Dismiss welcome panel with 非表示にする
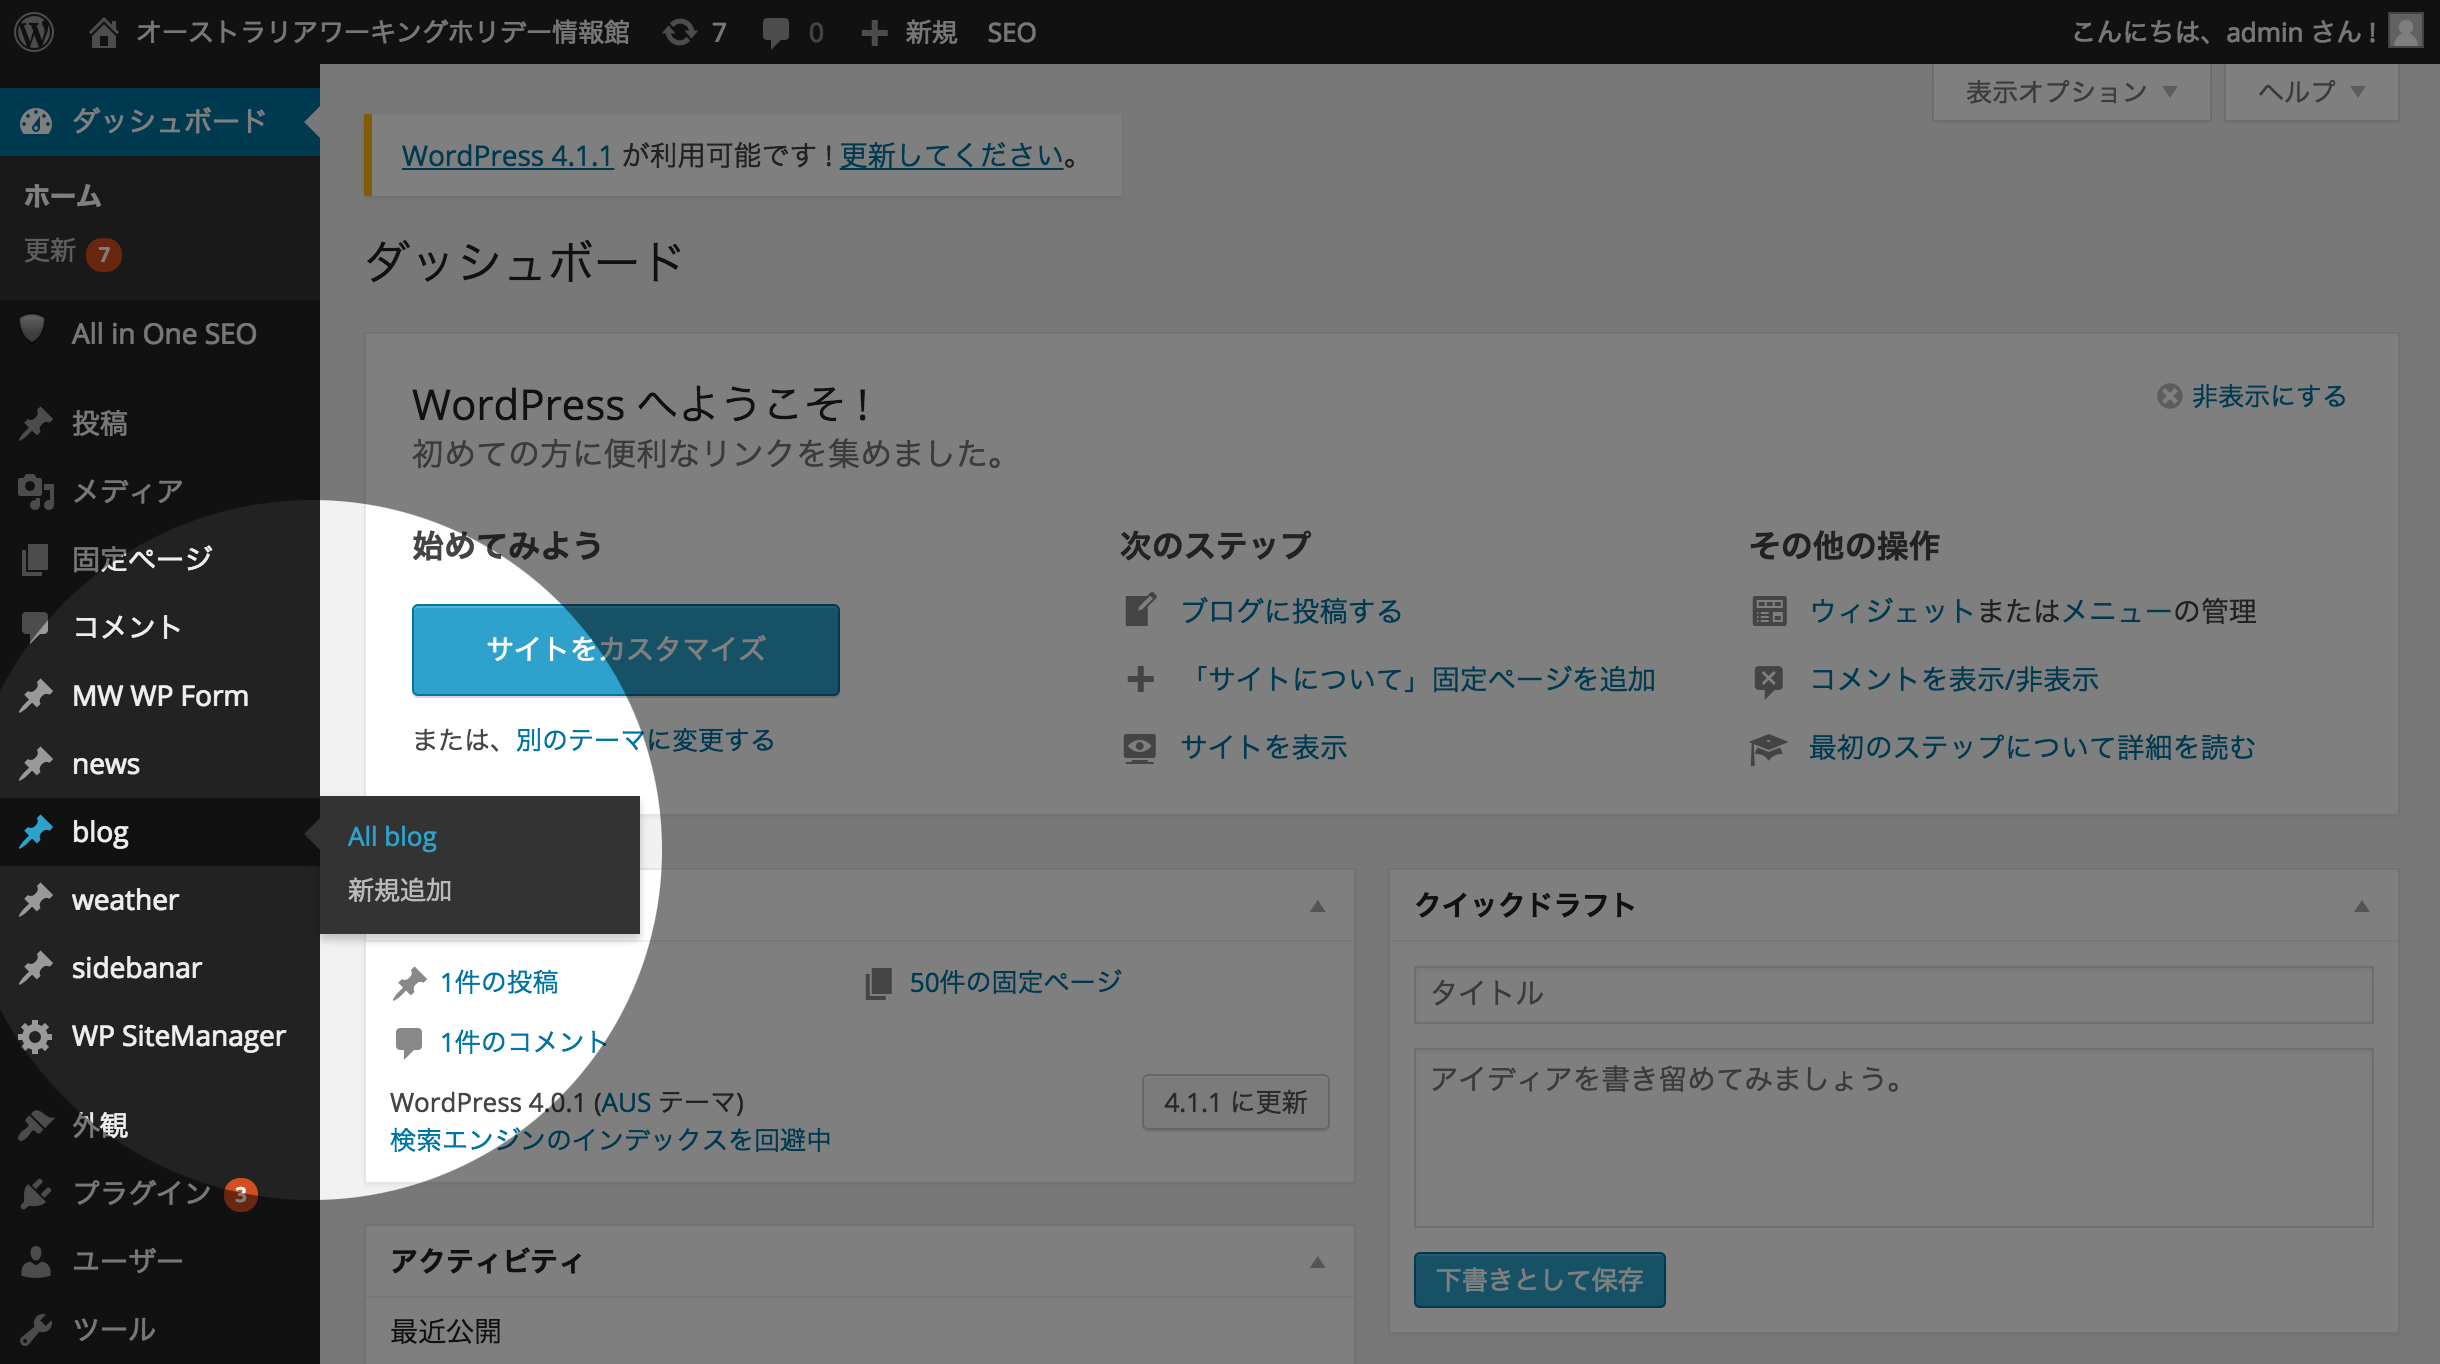2440x1364 pixels. click(x=2251, y=396)
